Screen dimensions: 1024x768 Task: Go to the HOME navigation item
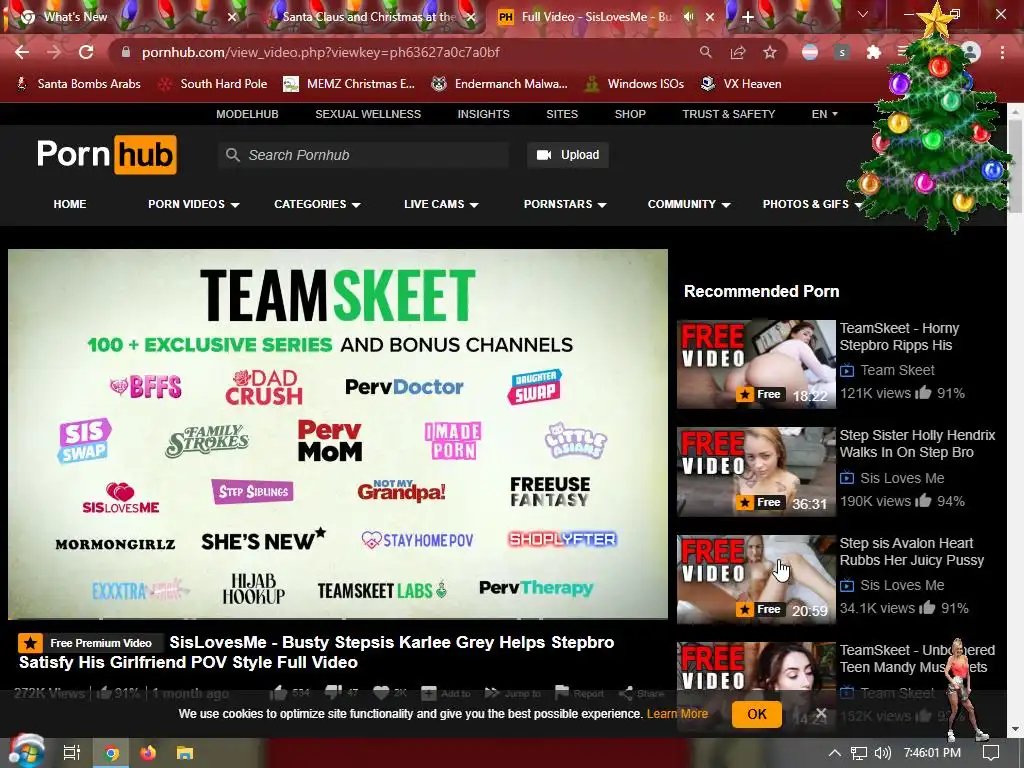click(70, 204)
